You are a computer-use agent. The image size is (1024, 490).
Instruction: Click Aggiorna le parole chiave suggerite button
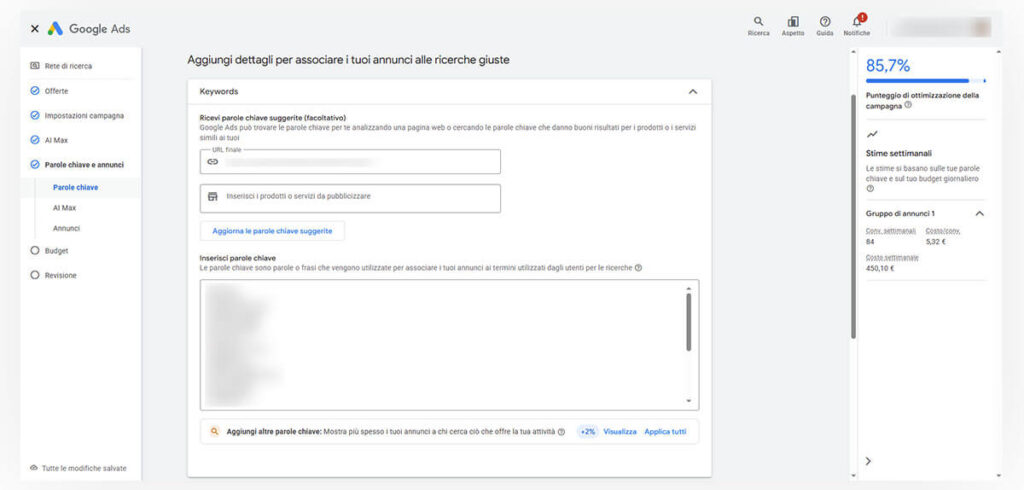click(272, 231)
